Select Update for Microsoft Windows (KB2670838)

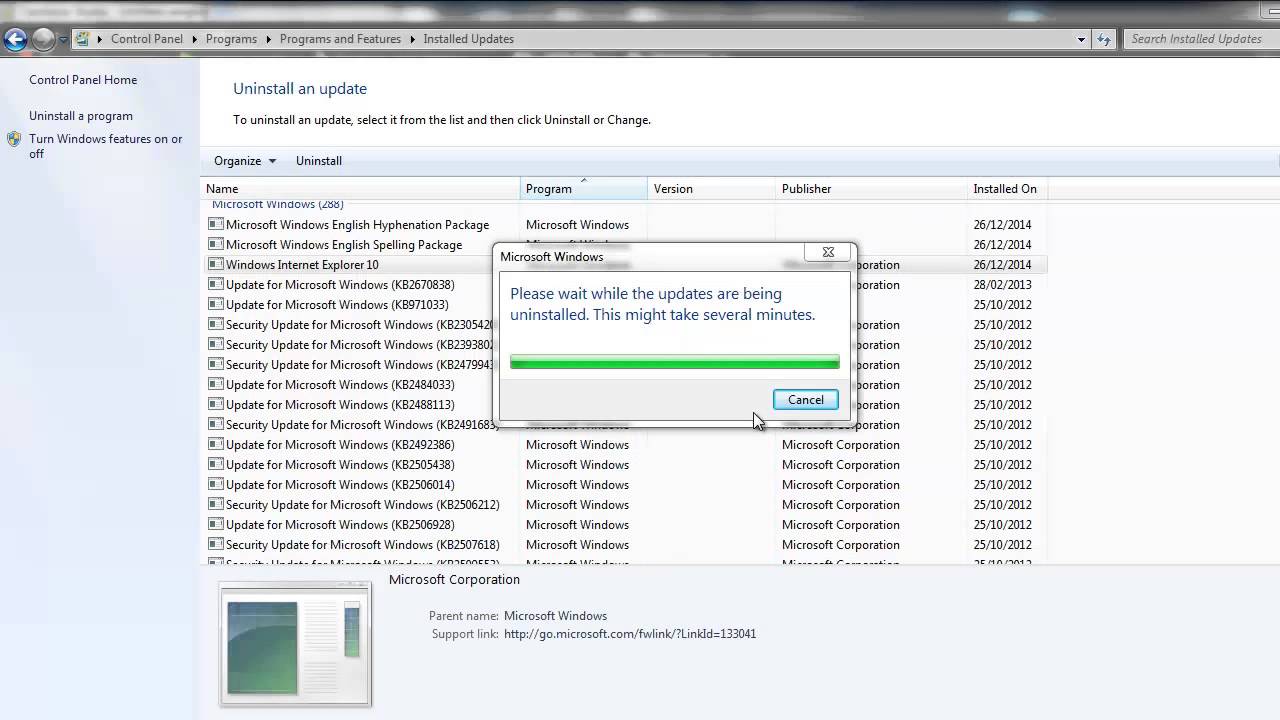pos(340,285)
